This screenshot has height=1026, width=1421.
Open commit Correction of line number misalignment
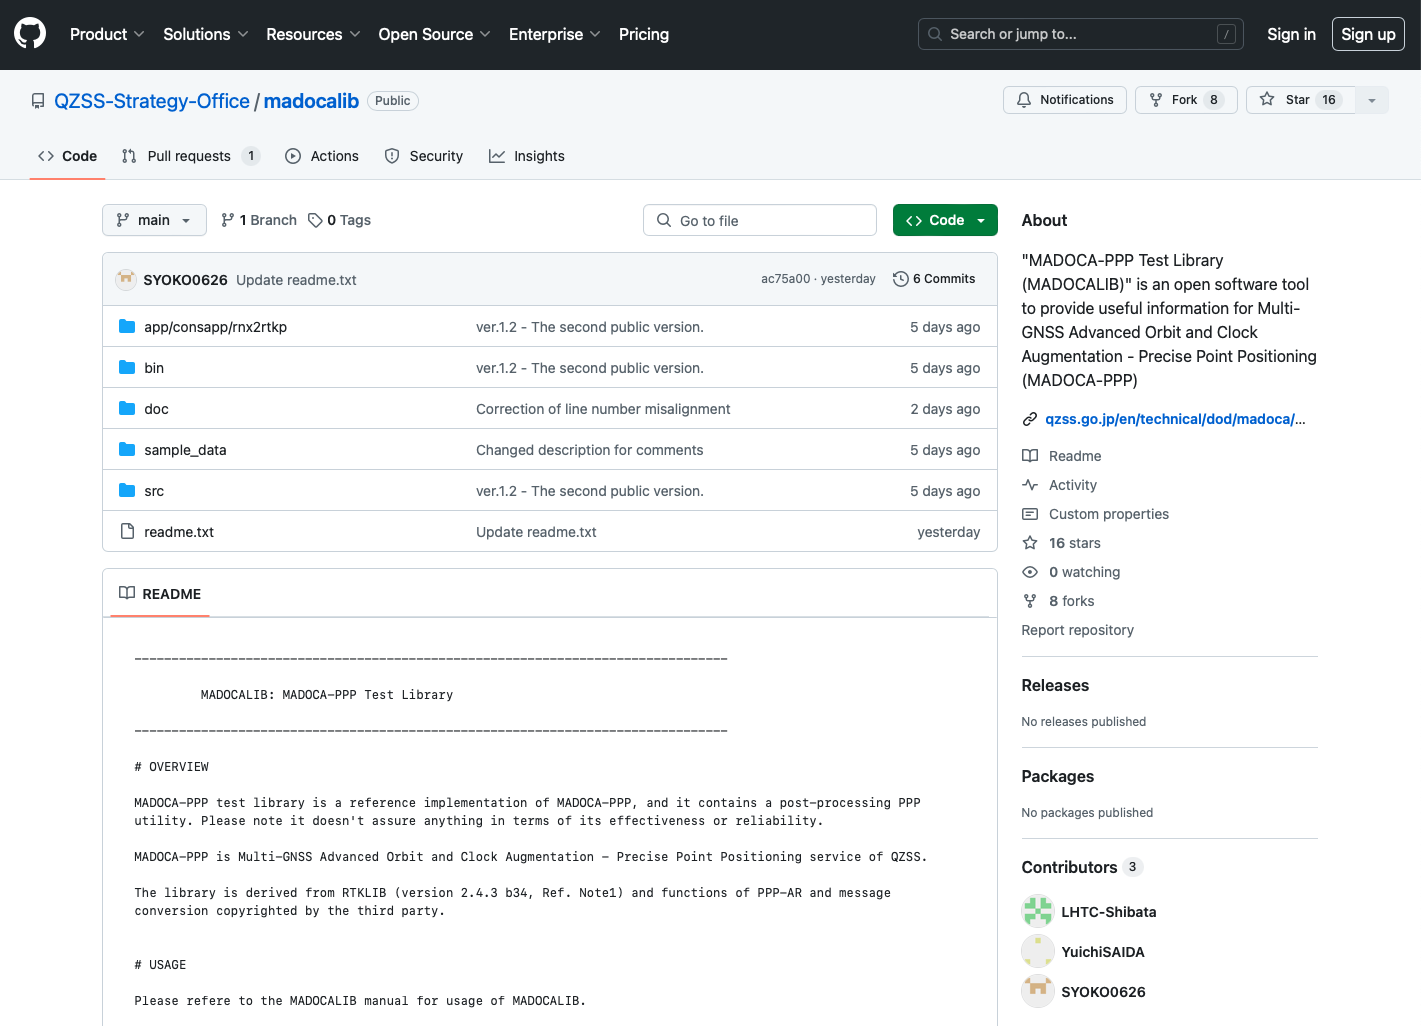click(x=603, y=409)
